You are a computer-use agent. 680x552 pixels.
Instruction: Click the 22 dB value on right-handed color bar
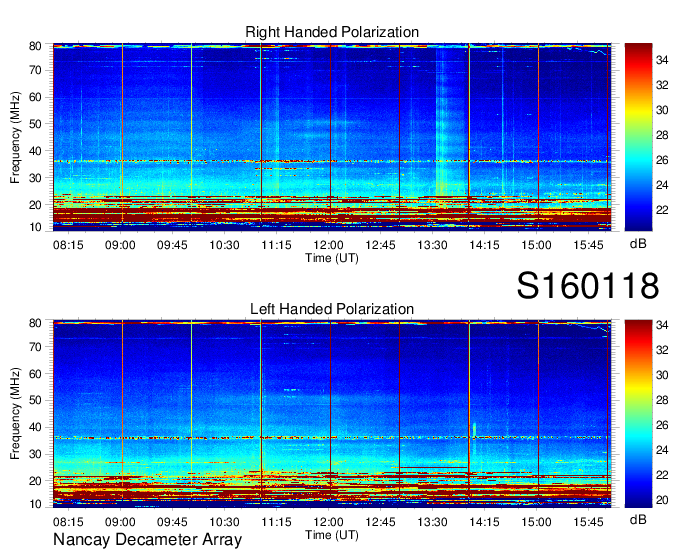point(662,210)
